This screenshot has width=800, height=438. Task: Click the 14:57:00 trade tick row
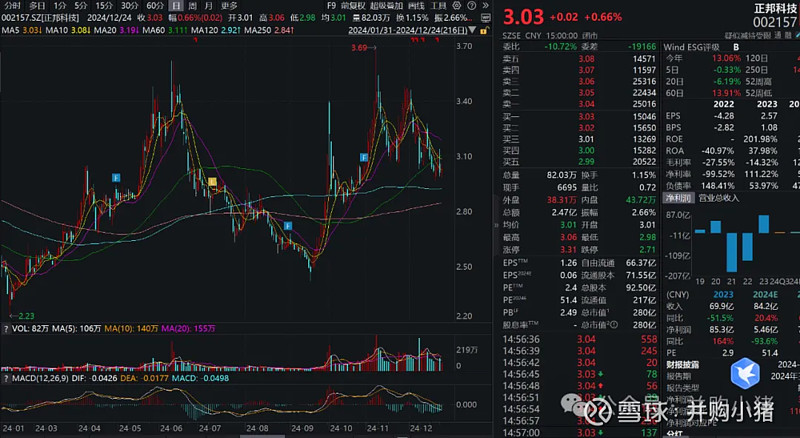(580, 433)
